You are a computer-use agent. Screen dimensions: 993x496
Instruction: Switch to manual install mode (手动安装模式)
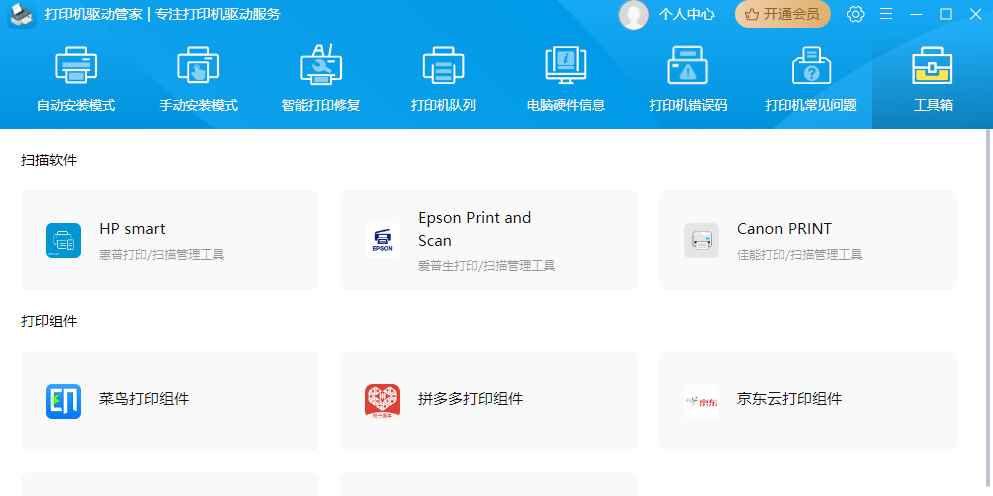point(198,79)
